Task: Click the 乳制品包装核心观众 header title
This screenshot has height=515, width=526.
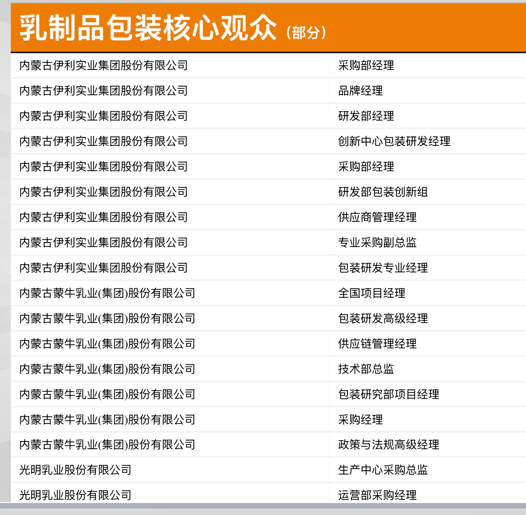Action: [148, 28]
